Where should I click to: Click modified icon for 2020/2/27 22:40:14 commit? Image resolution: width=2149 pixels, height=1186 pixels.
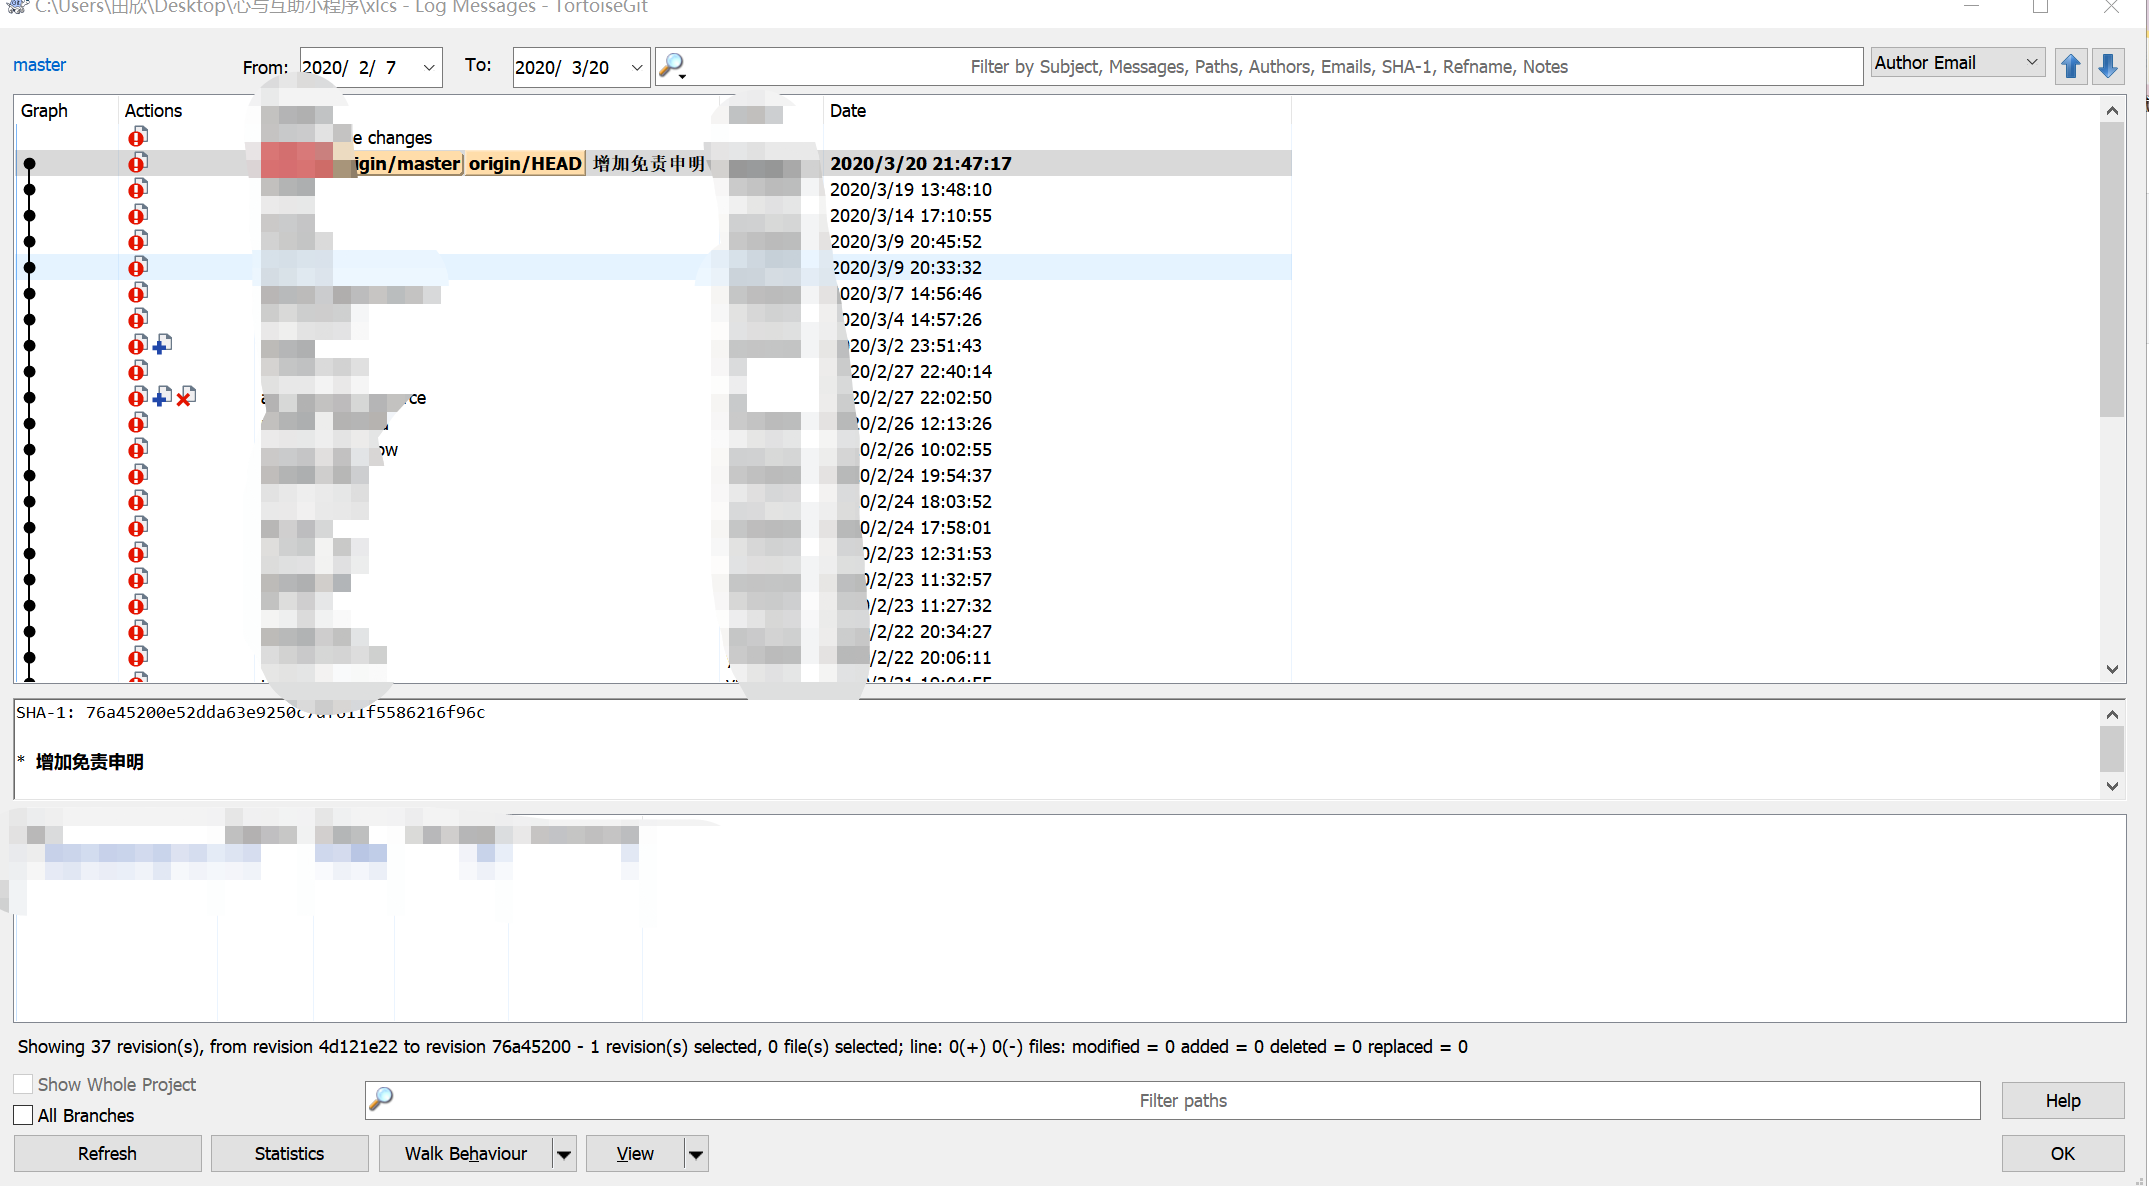138,371
